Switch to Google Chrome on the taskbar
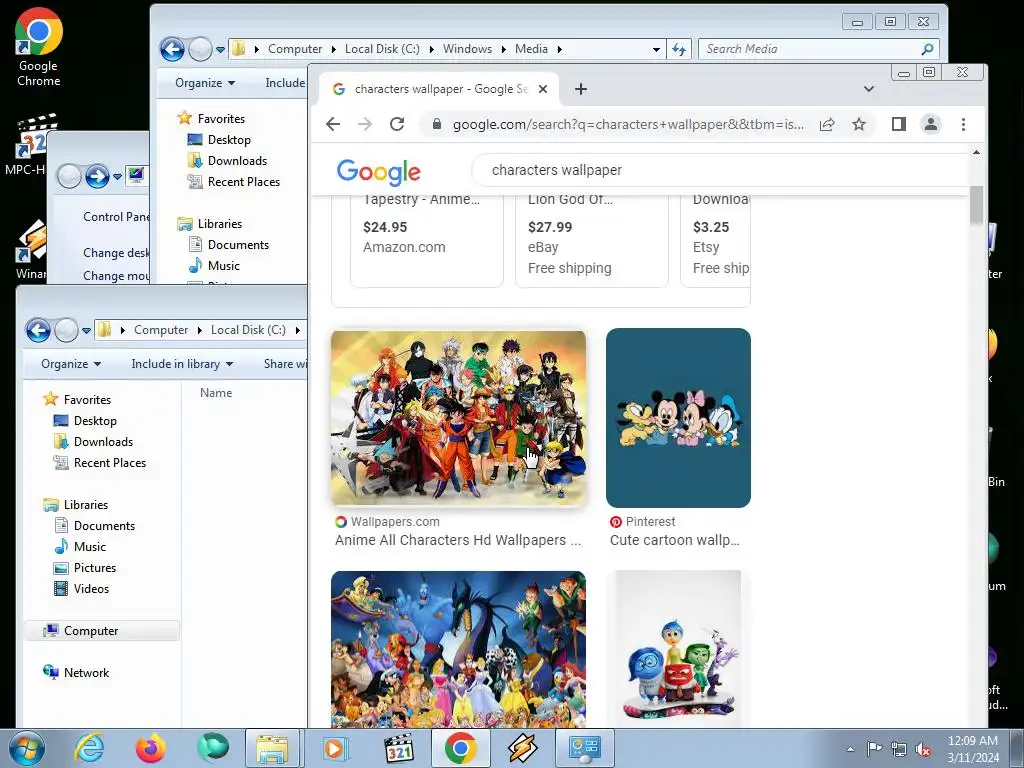This screenshot has height=768, width=1024. 460,748
